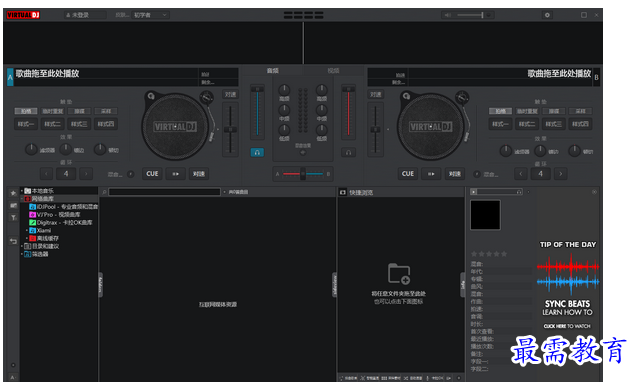The height and width of the screenshot is (382, 635).
Task: Expand the 本地音乐 folder
Action: coord(22,191)
